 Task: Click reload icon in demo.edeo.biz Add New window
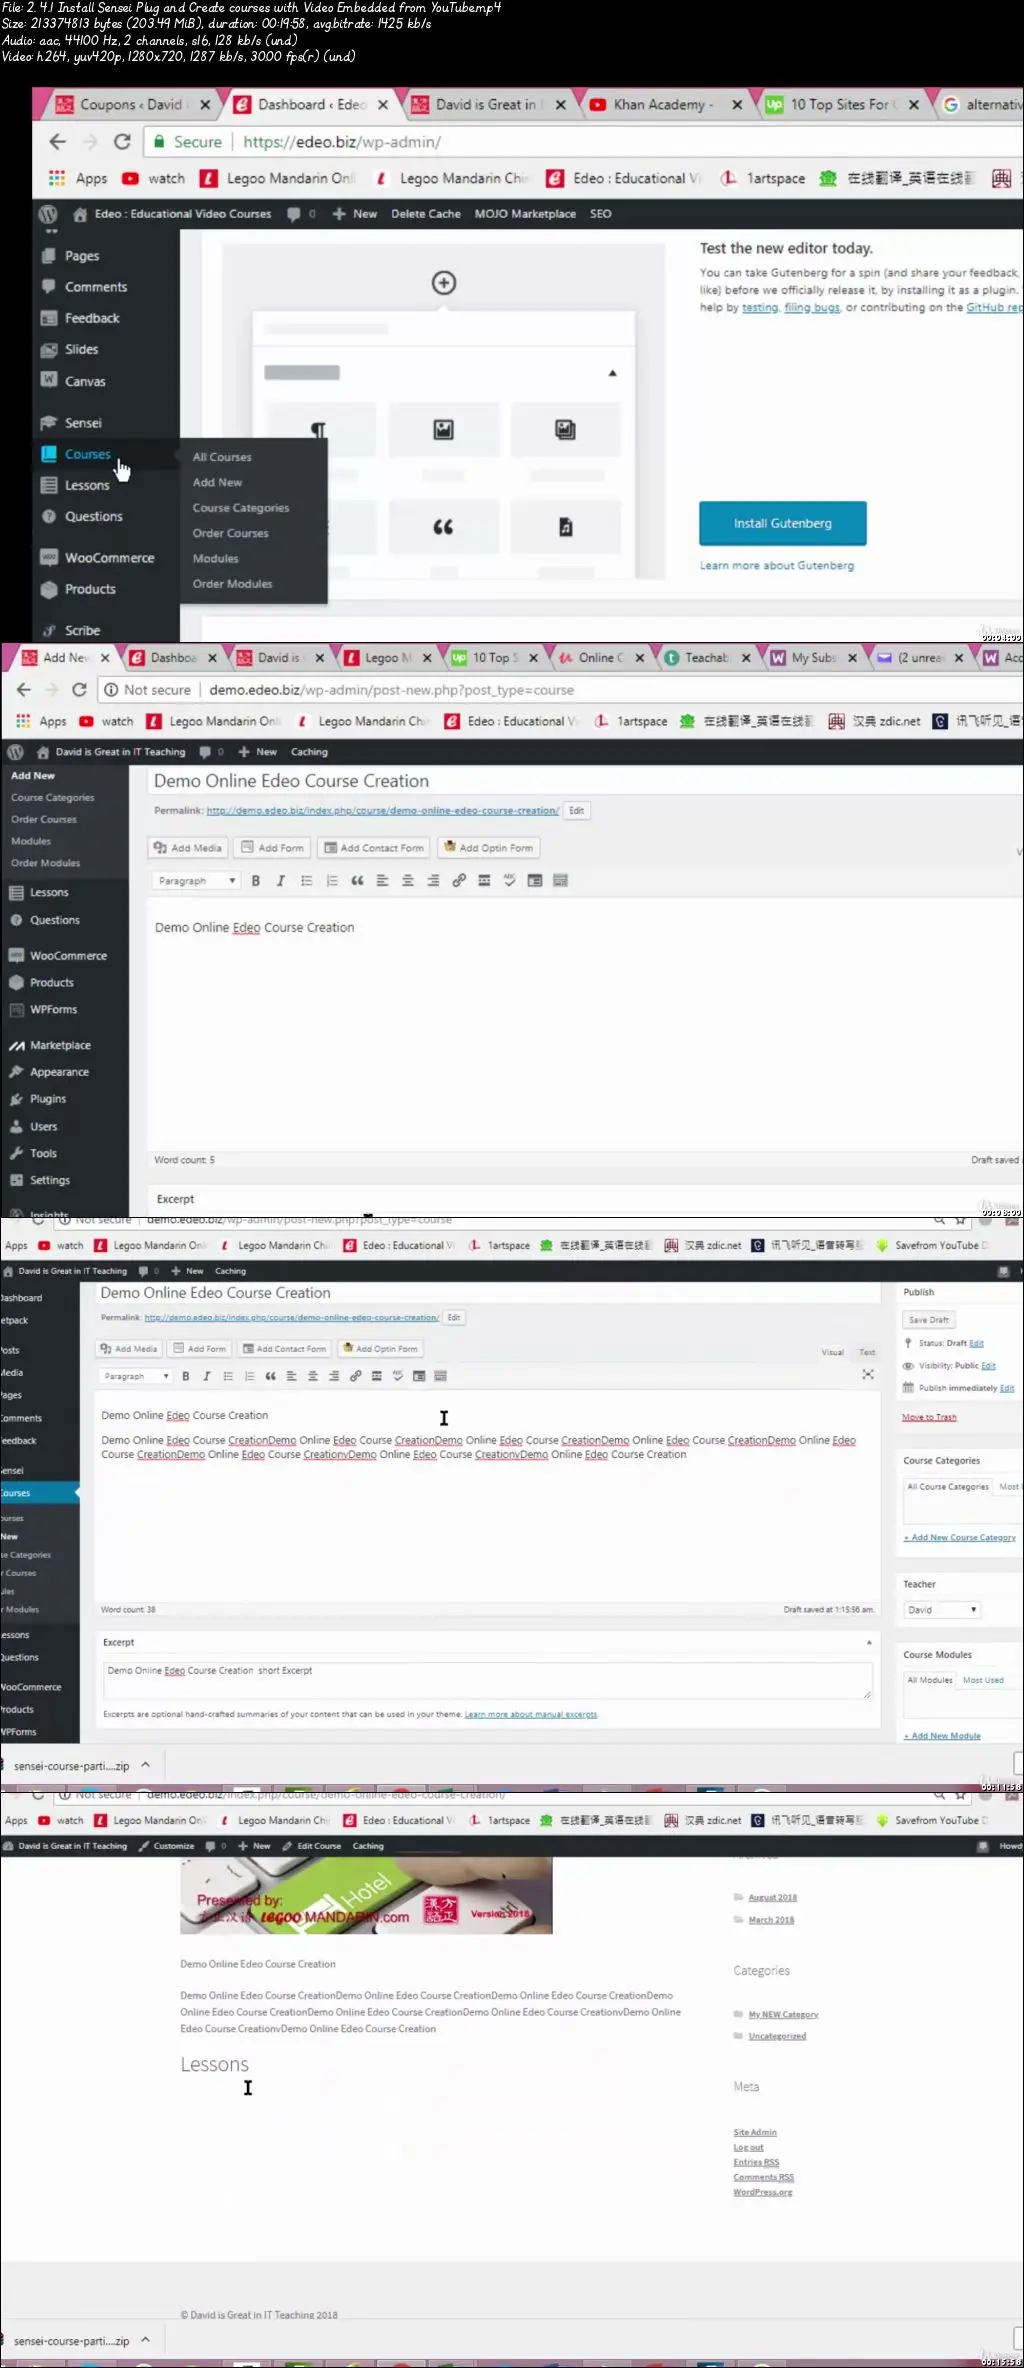[79, 690]
